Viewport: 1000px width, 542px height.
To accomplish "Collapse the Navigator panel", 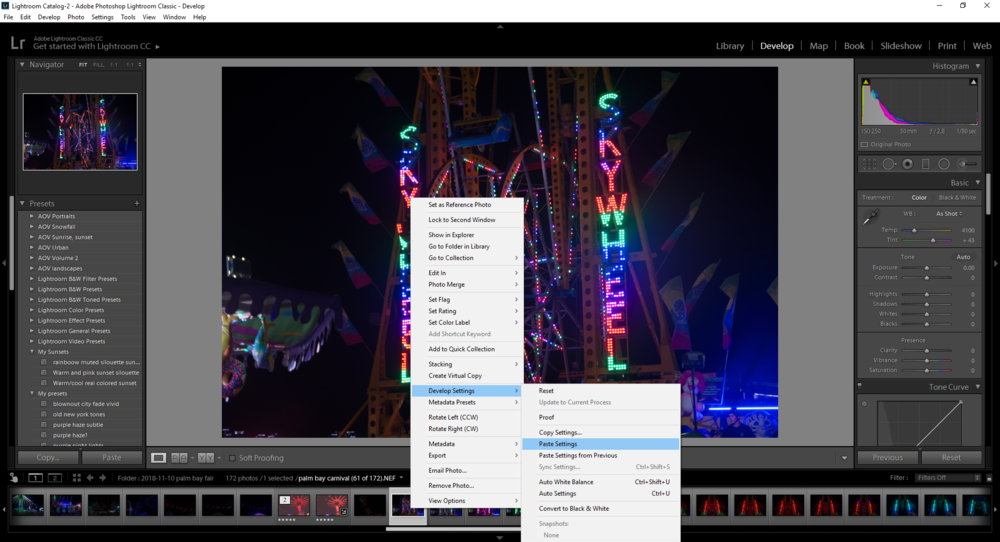I will pyautogui.click(x=22, y=64).
